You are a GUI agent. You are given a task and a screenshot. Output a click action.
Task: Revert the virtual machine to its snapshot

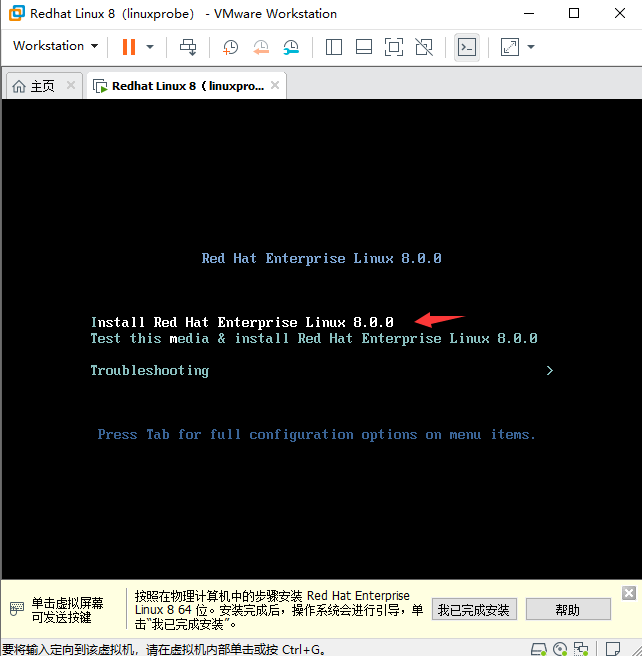point(261,47)
